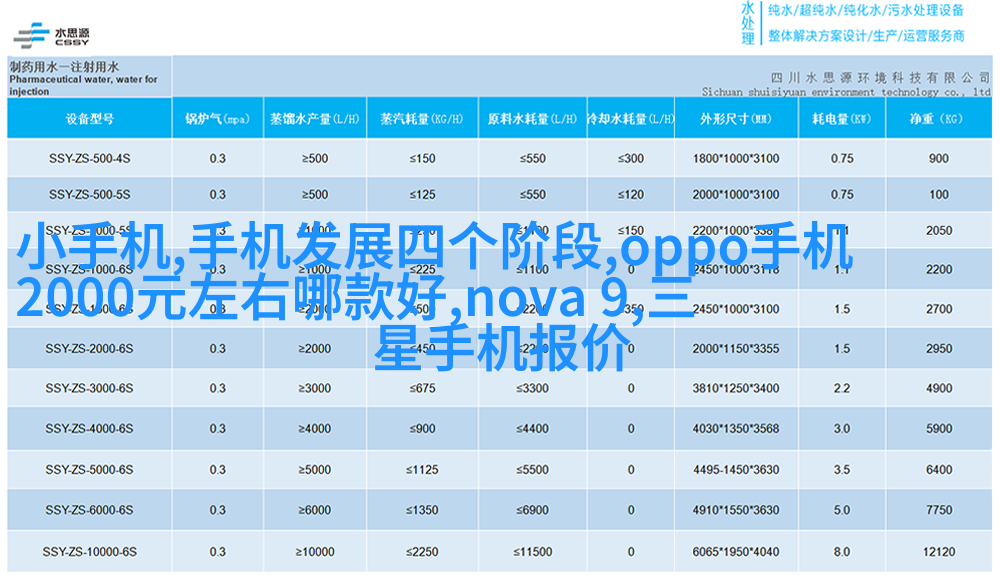Click the ≤900 steam consumption cell
The width and height of the screenshot is (1000, 581).
pos(422,429)
